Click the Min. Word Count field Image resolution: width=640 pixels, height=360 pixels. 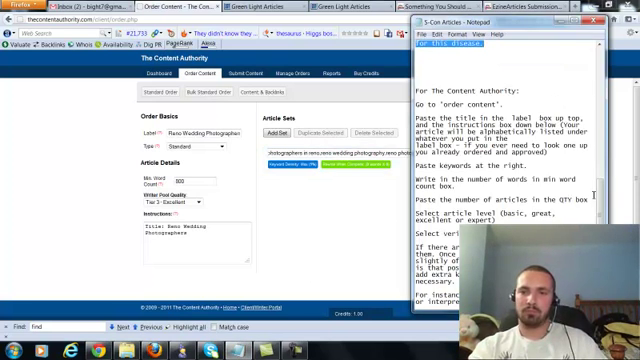pyautogui.click(x=195, y=181)
